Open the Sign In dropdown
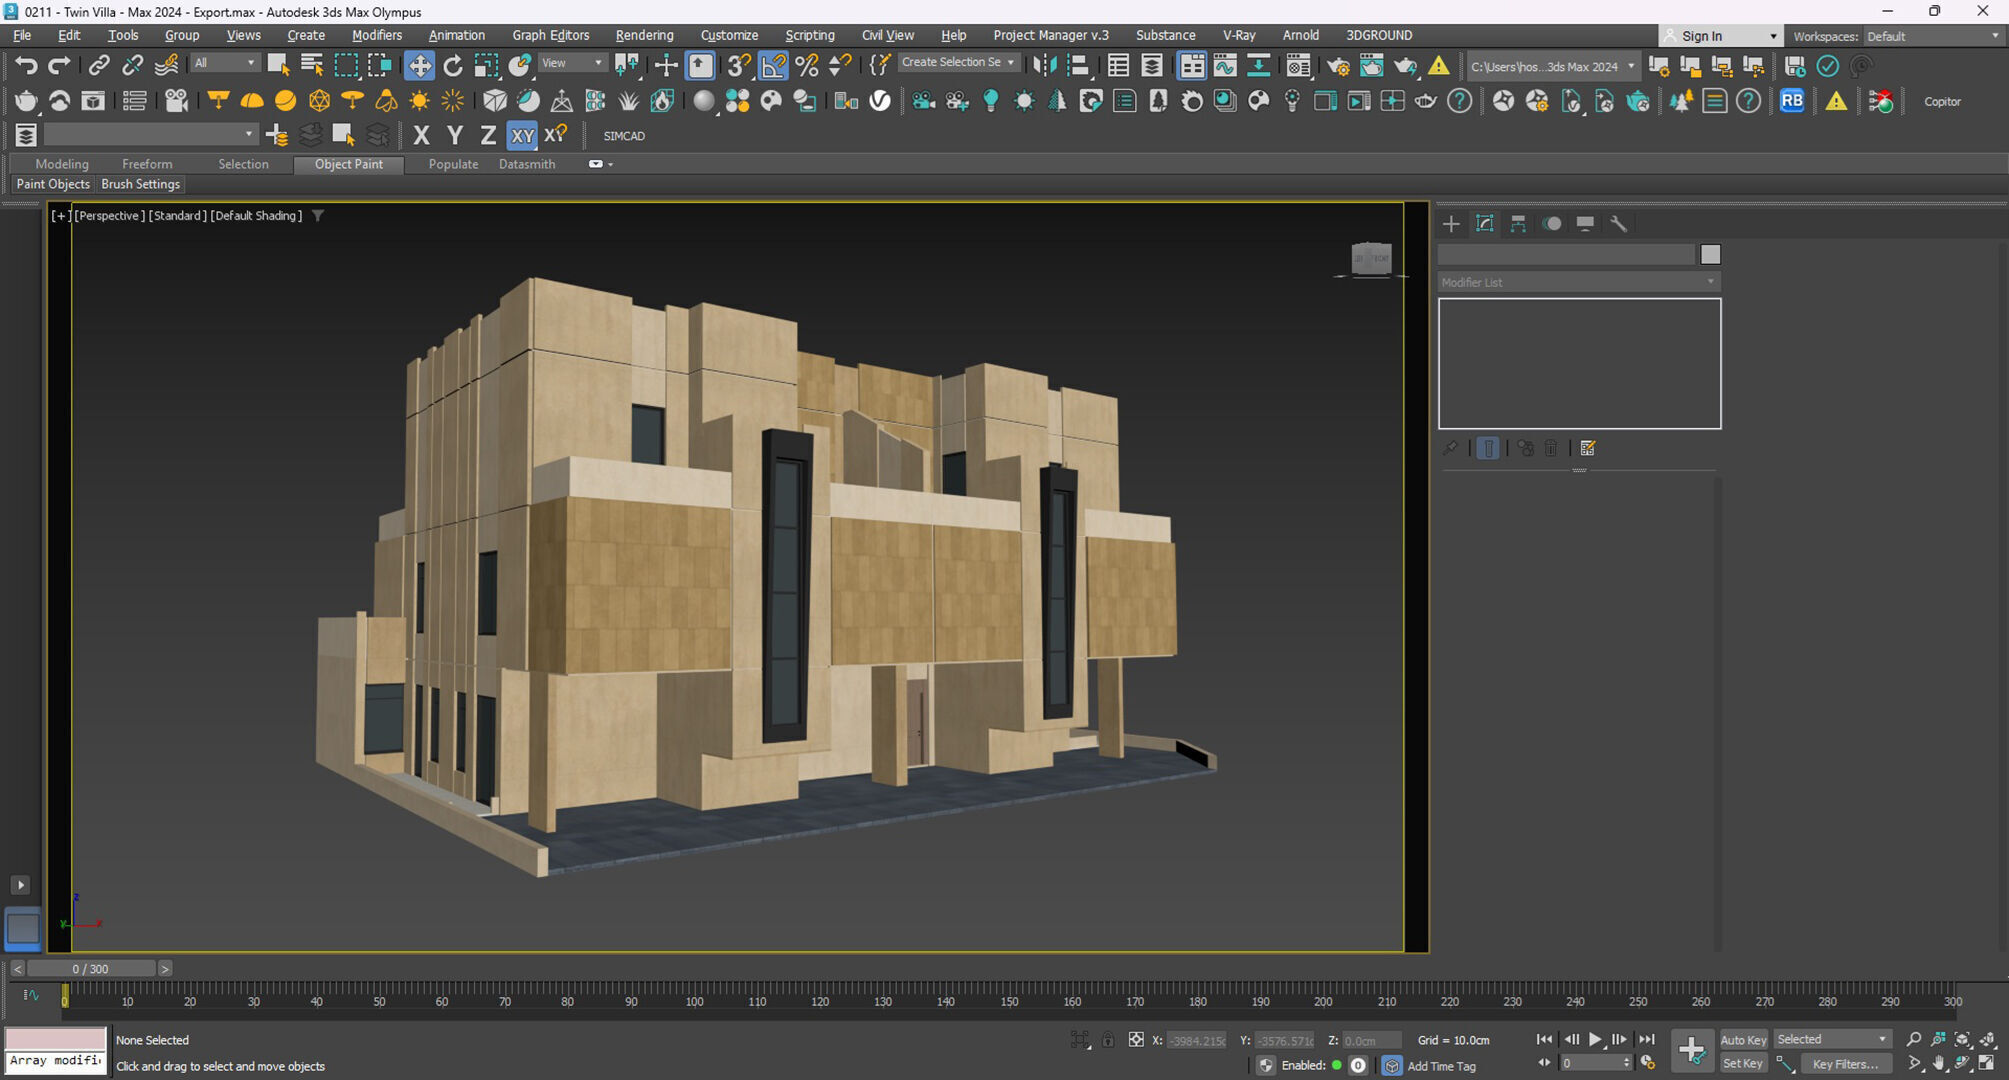This screenshot has height=1080, width=2009. [1720, 36]
